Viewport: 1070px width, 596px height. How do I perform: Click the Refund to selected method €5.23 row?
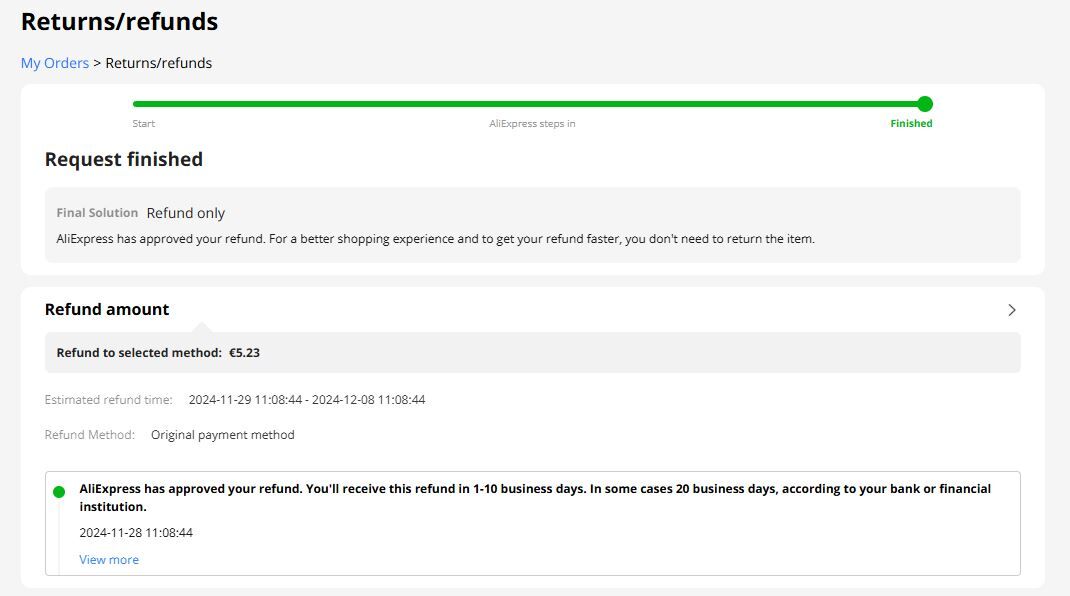532,352
